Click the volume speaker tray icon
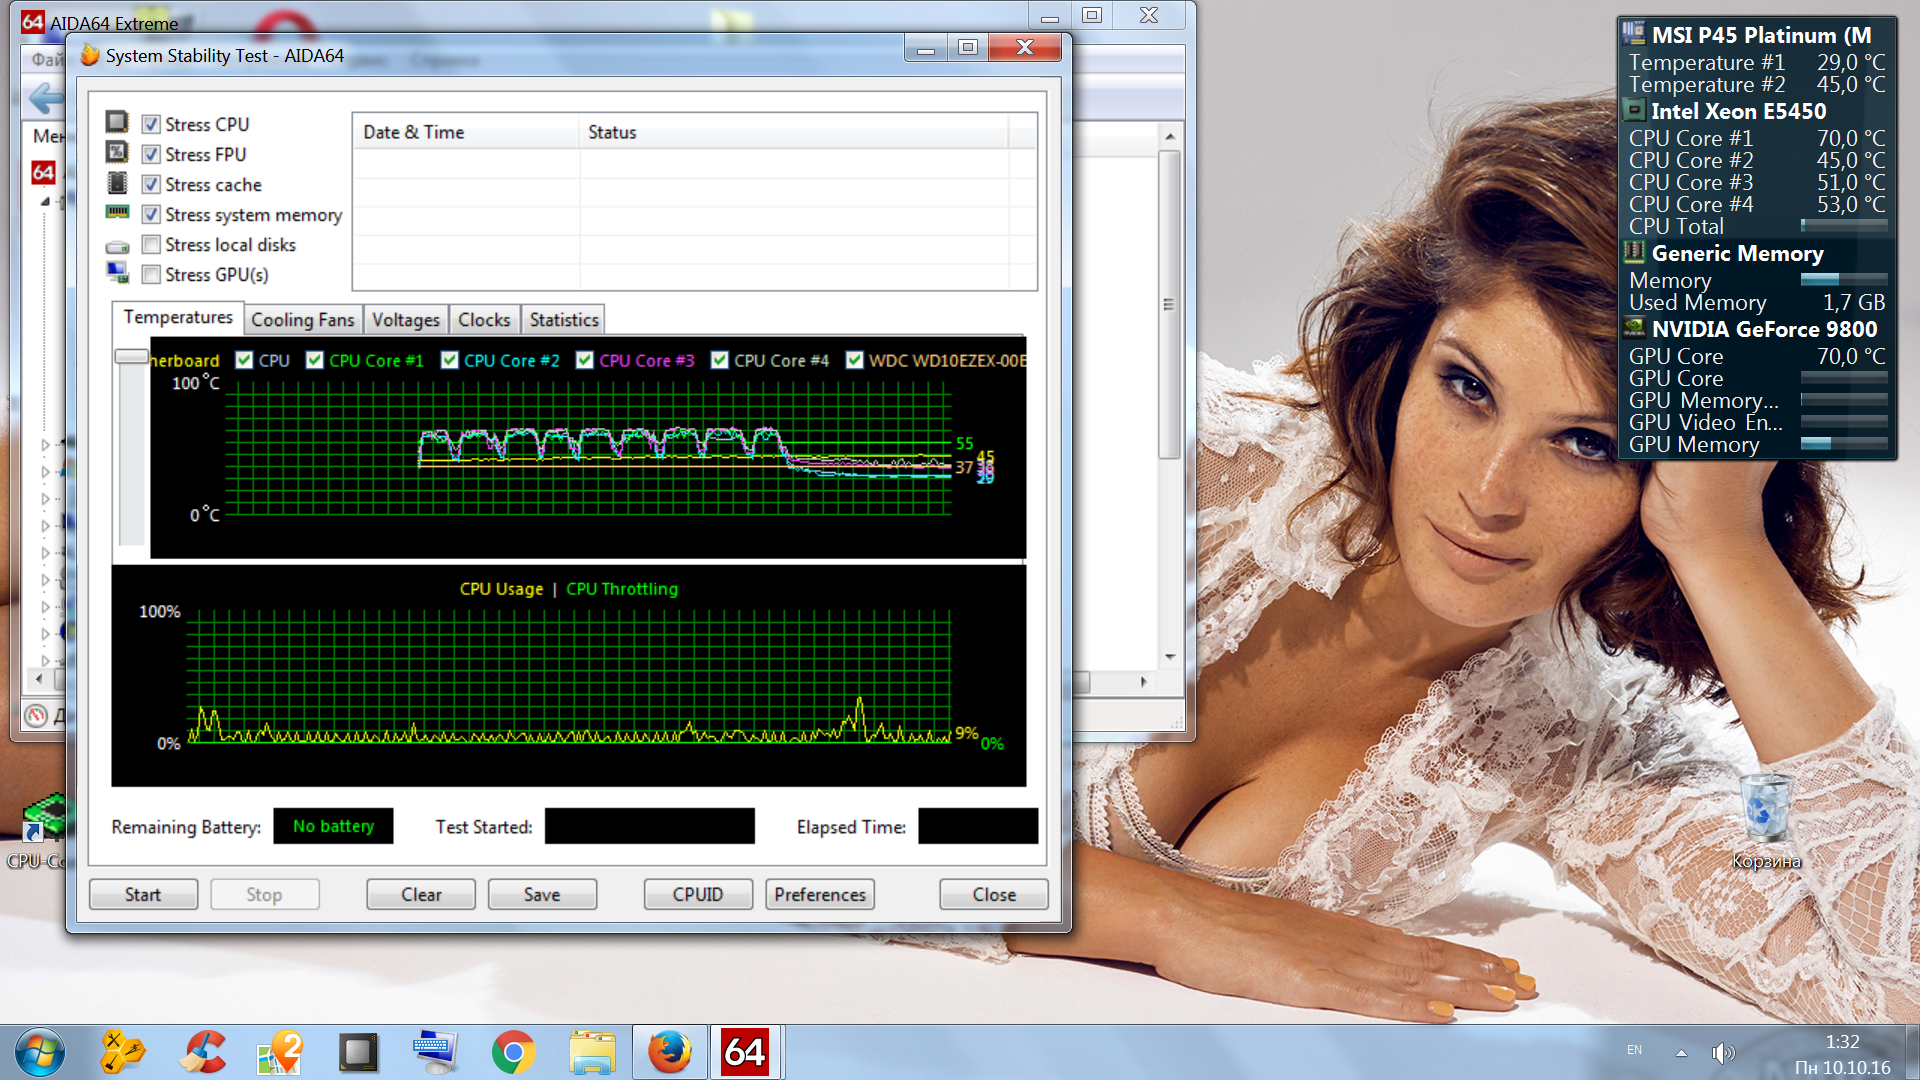The image size is (1920, 1080). [1722, 1052]
